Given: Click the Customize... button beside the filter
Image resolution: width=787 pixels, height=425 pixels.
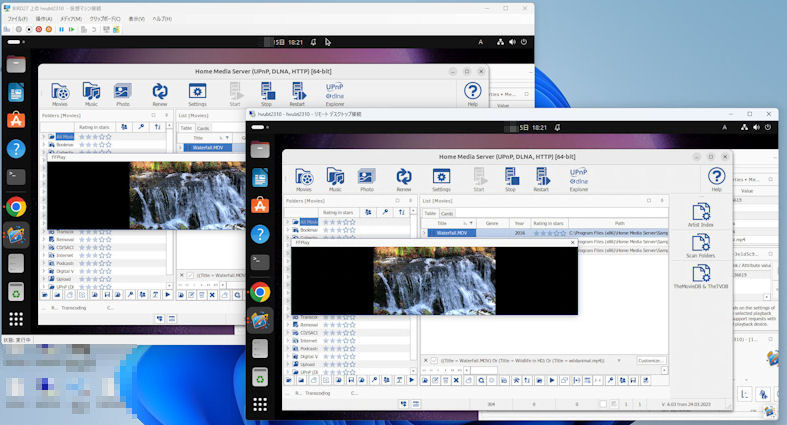Looking at the screenshot, I should tap(651, 360).
